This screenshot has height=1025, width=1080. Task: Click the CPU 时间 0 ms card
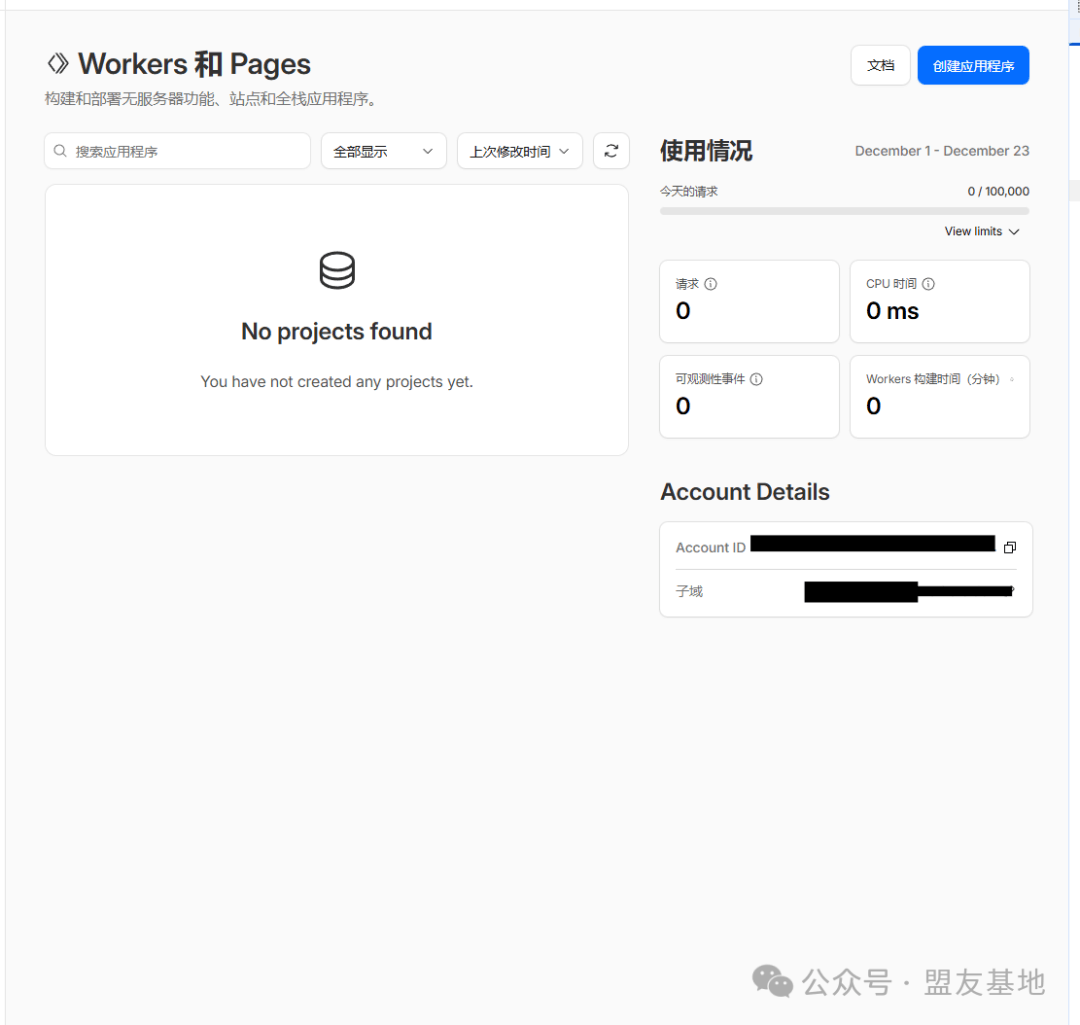pos(939,301)
